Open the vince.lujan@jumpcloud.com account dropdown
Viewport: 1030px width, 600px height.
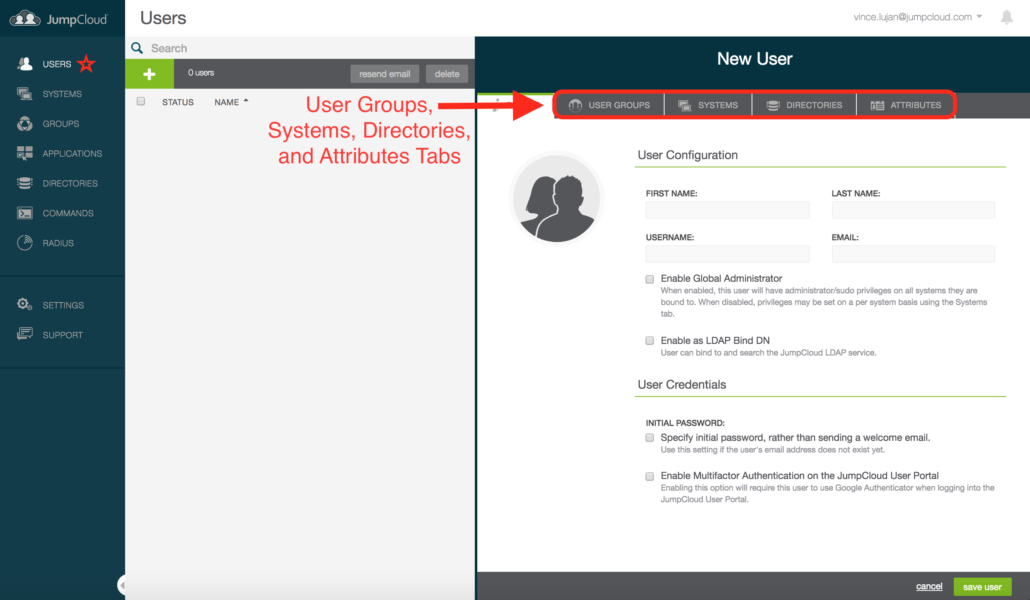click(x=917, y=17)
